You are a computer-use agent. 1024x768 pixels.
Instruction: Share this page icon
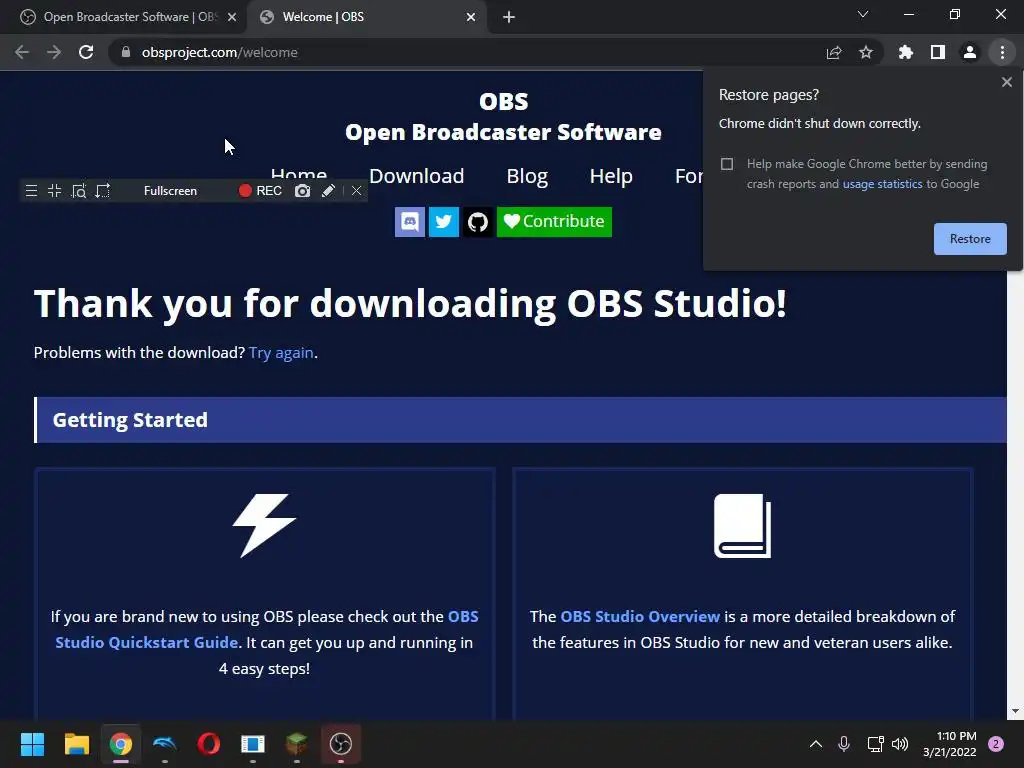(x=834, y=52)
